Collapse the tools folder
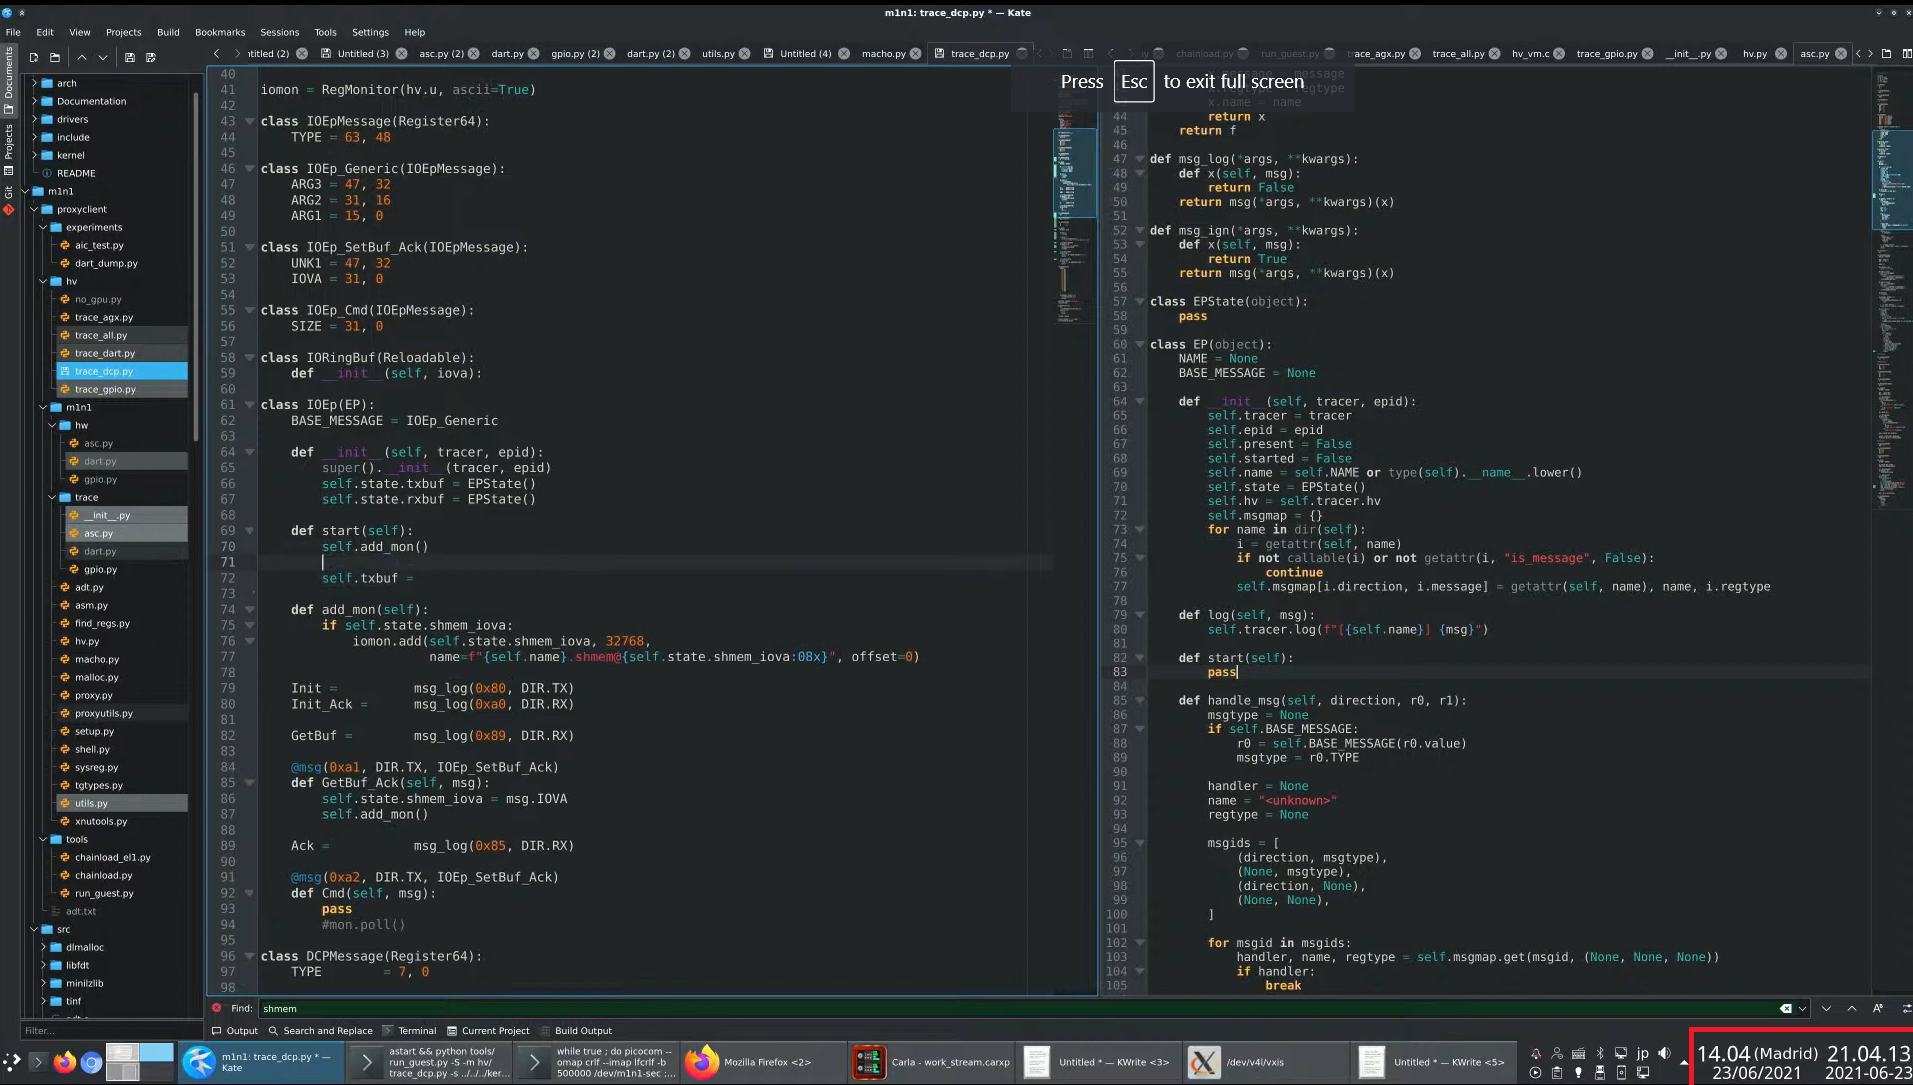The image size is (1913, 1085). 44,839
